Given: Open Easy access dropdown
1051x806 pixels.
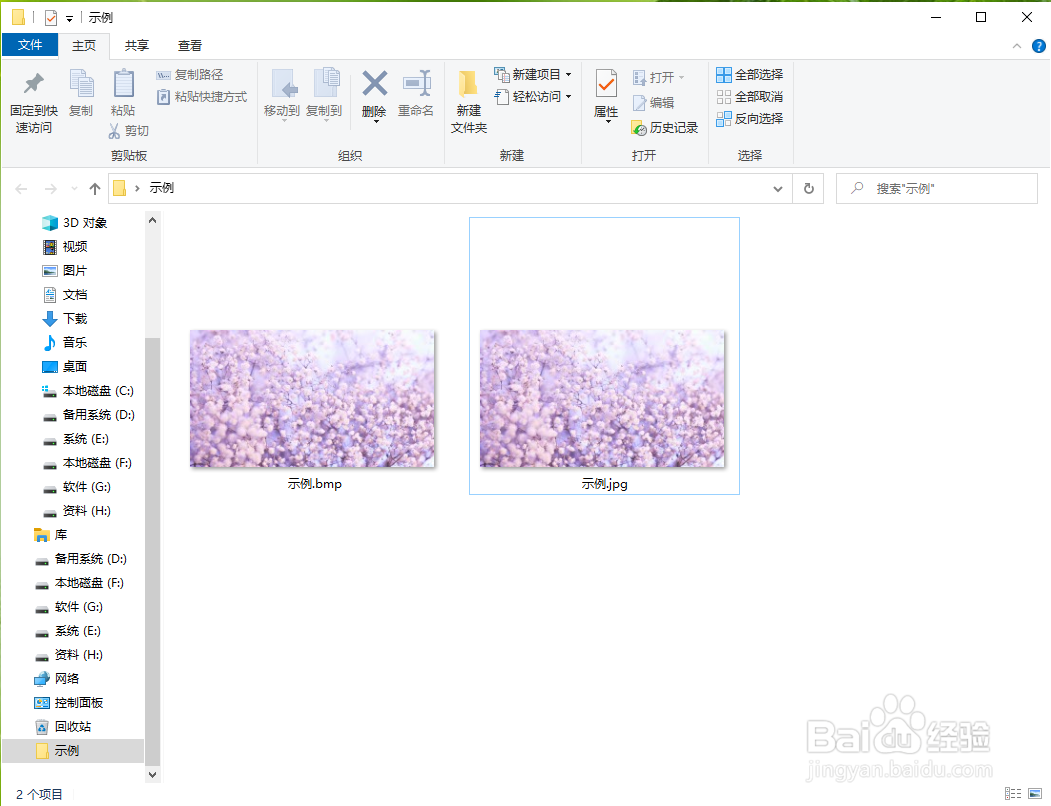Looking at the screenshot, I should tap(533, 97).
